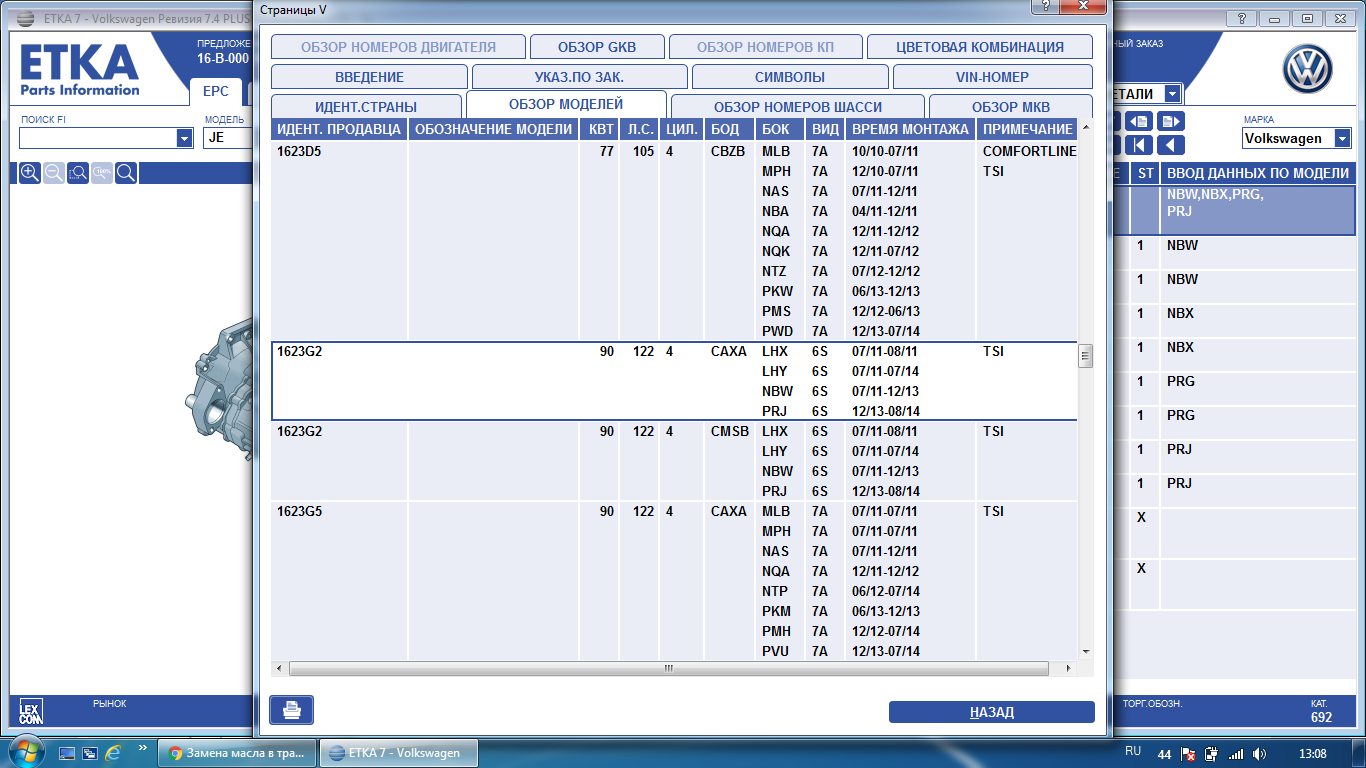Open the ОБЗОР GKB tab
This screenshot has height=768, width=1366.
(x=597, y=47)
